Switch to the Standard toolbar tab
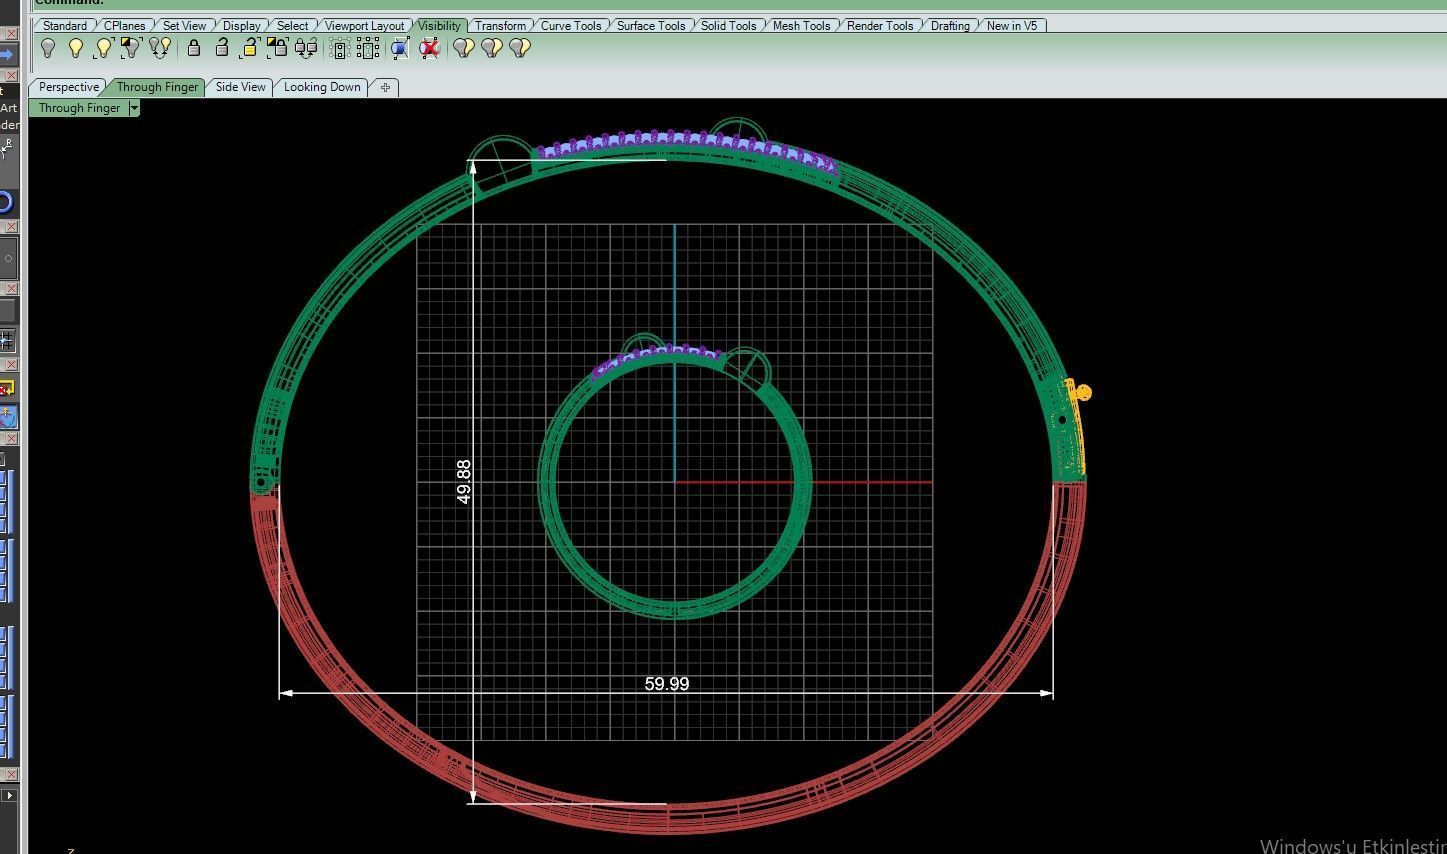Screen dimensions: 1447x854 click(65, 25)
